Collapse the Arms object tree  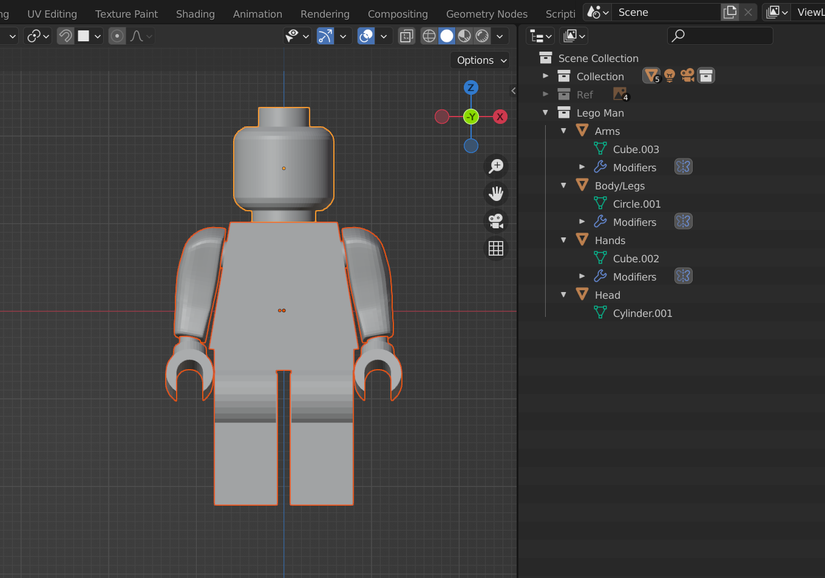coord(564,130)
